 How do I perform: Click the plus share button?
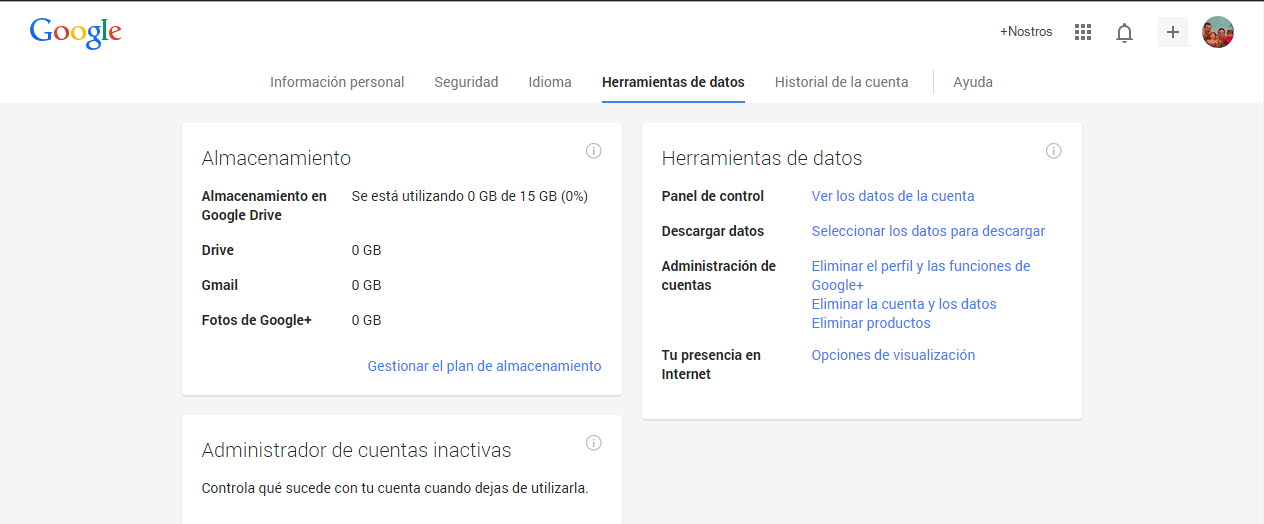tap(1173, 32)
